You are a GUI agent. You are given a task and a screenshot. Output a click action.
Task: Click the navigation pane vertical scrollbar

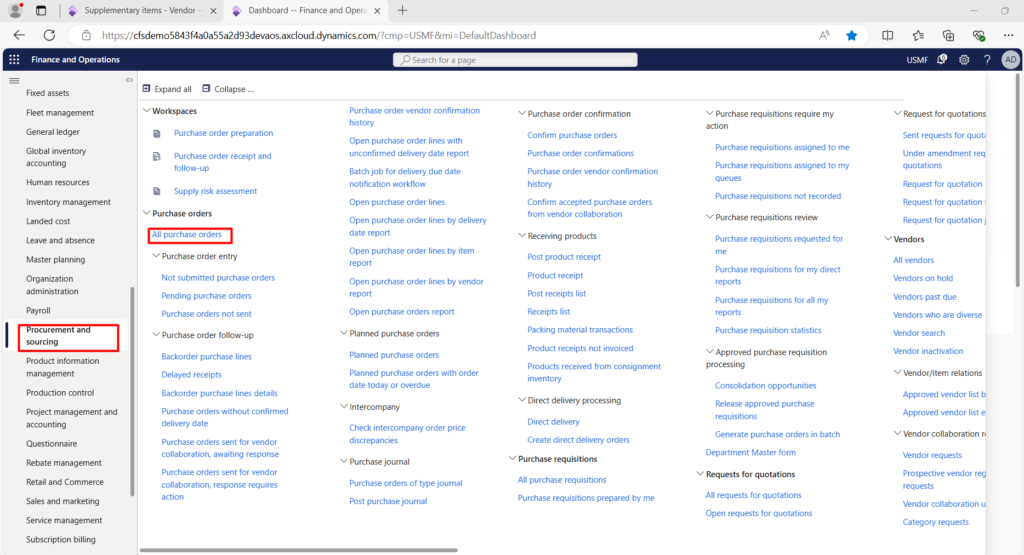pos(132,392)
